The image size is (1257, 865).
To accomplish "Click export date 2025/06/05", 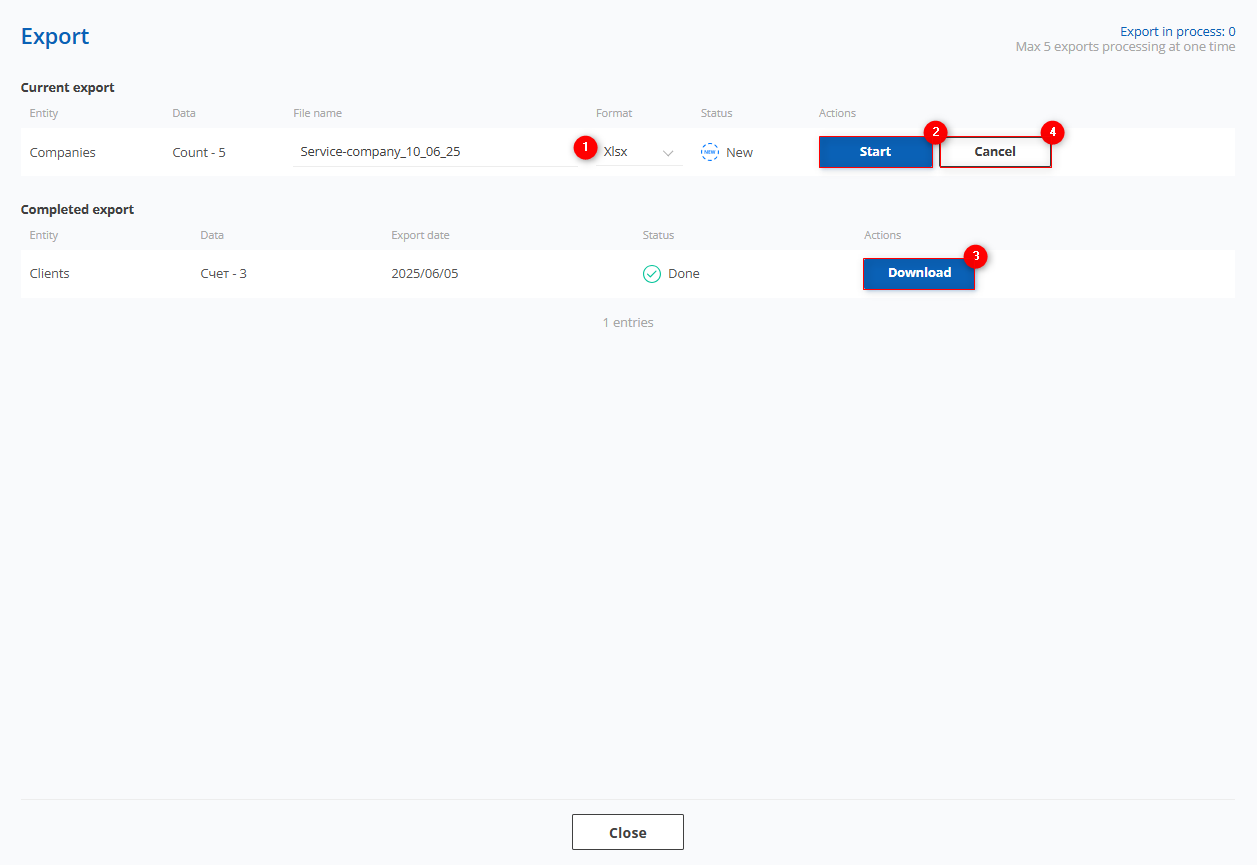I will tap(425, 273).
